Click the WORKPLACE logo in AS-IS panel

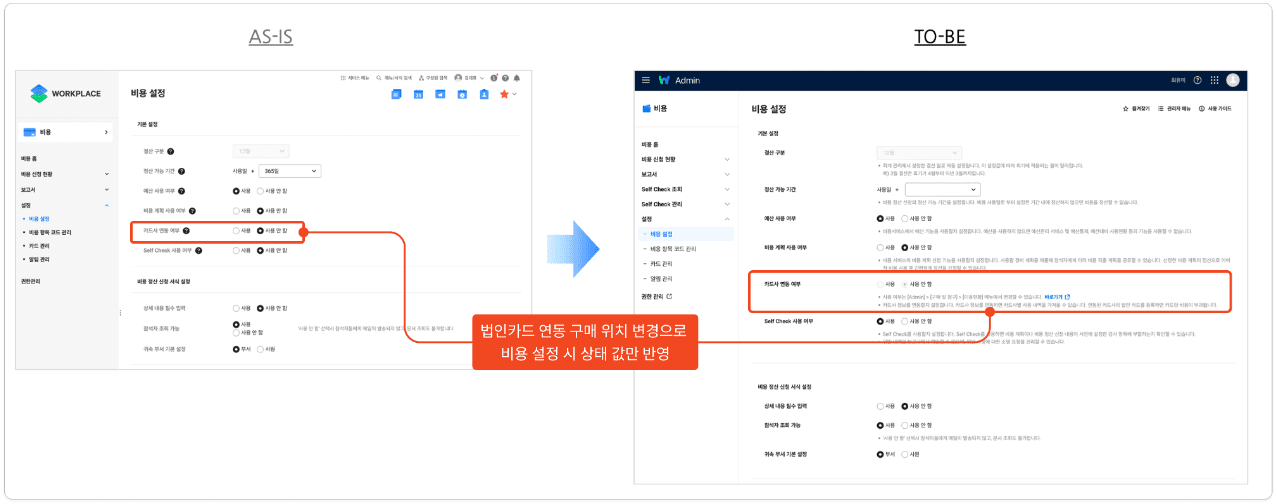click(x=66, y=93)
